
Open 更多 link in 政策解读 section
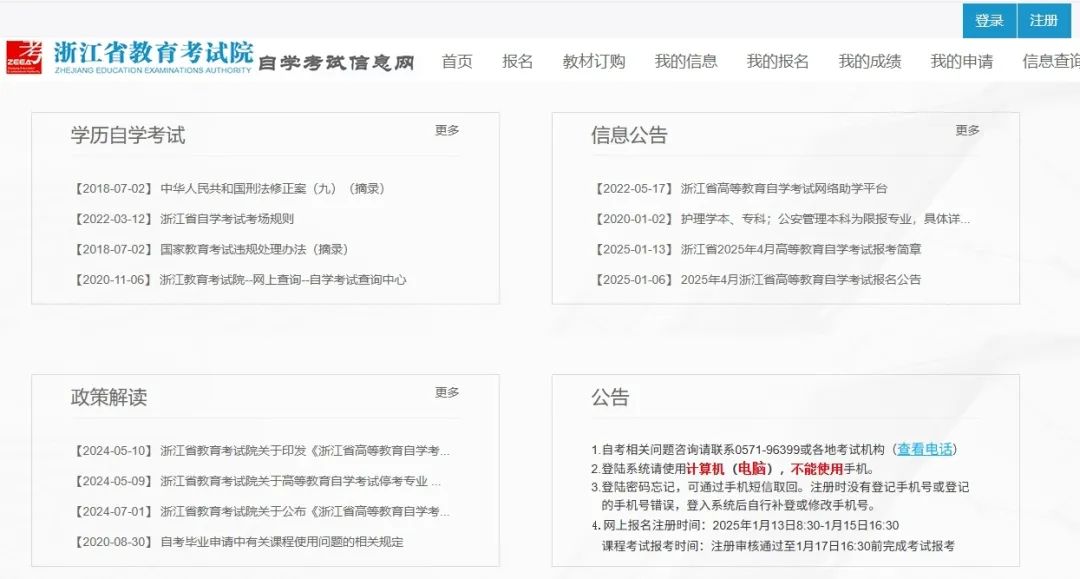[449, 394]
